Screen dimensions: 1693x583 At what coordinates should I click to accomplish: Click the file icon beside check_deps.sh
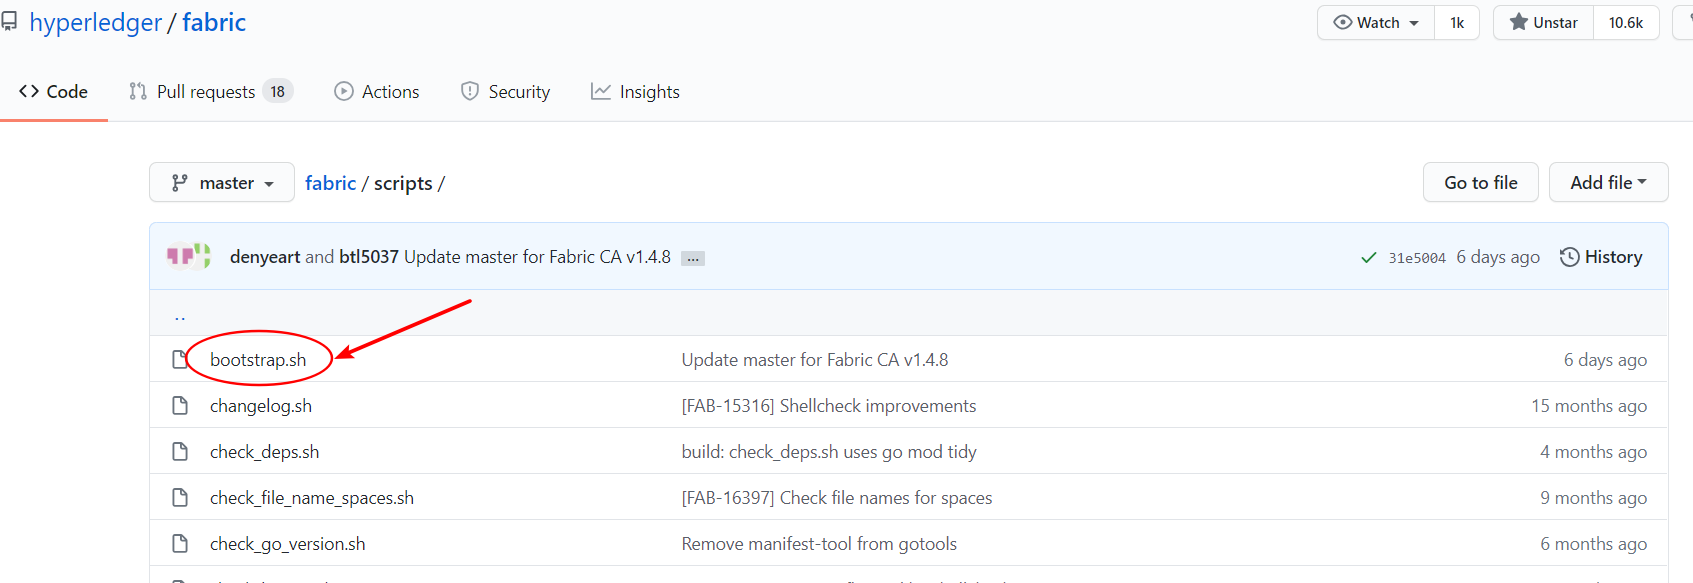tap(180, 451)
